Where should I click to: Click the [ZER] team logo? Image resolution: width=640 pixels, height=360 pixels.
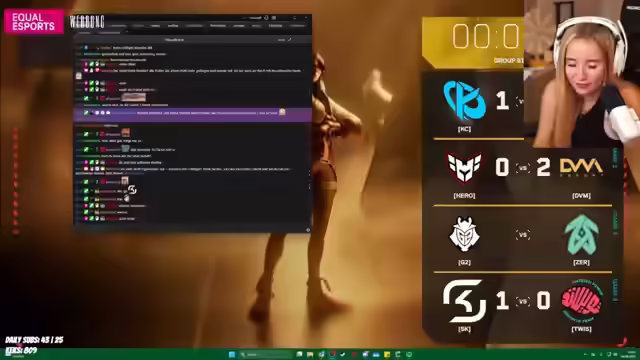[x=581, y=235]
